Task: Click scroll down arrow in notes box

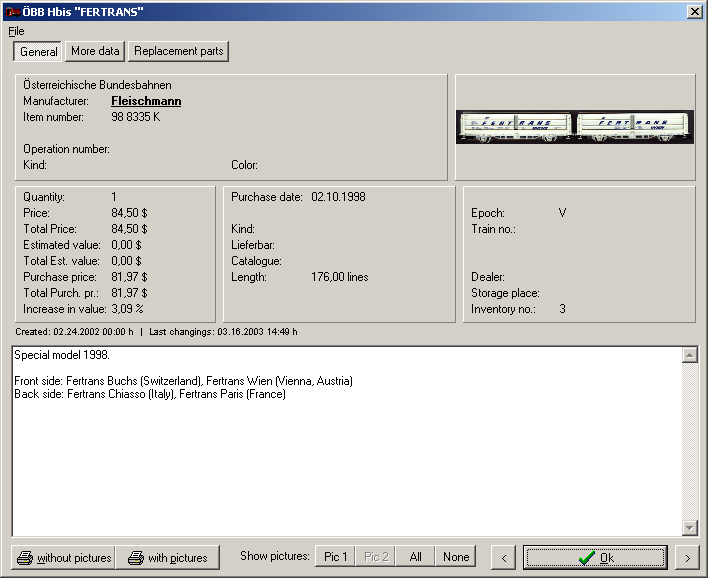Action: 689,527
